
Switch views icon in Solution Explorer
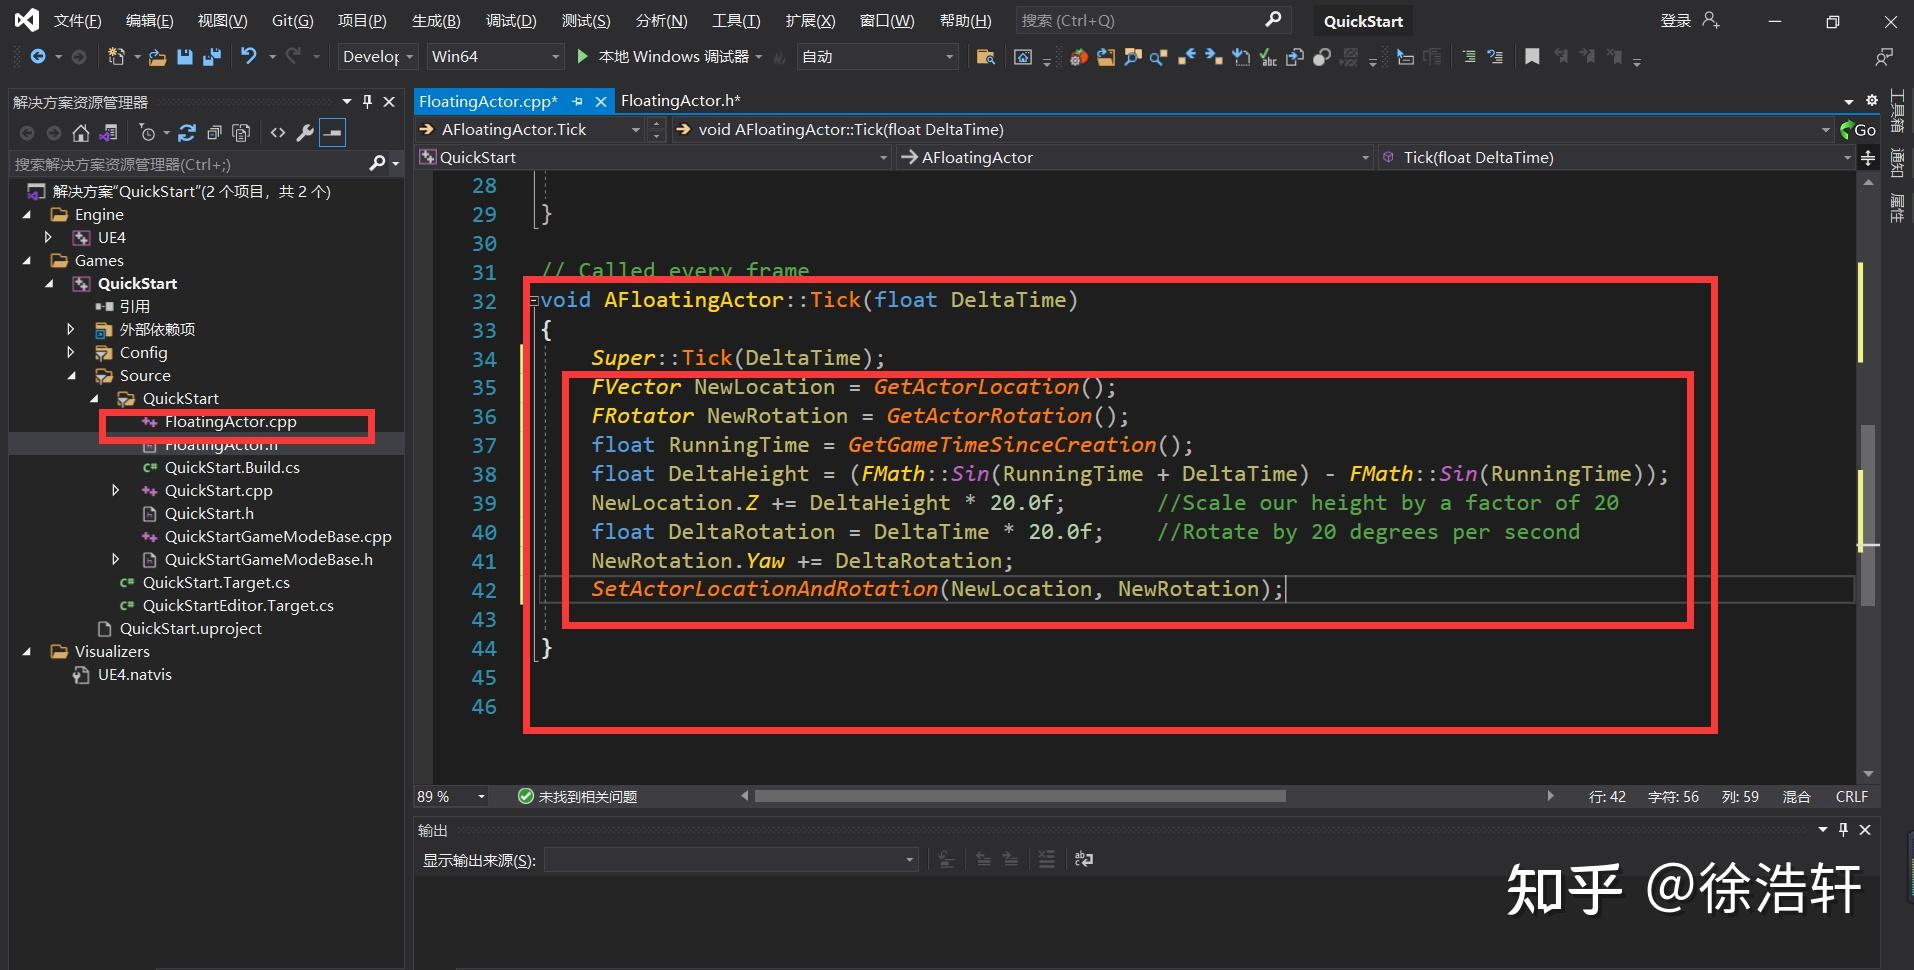tap(109, 132)
